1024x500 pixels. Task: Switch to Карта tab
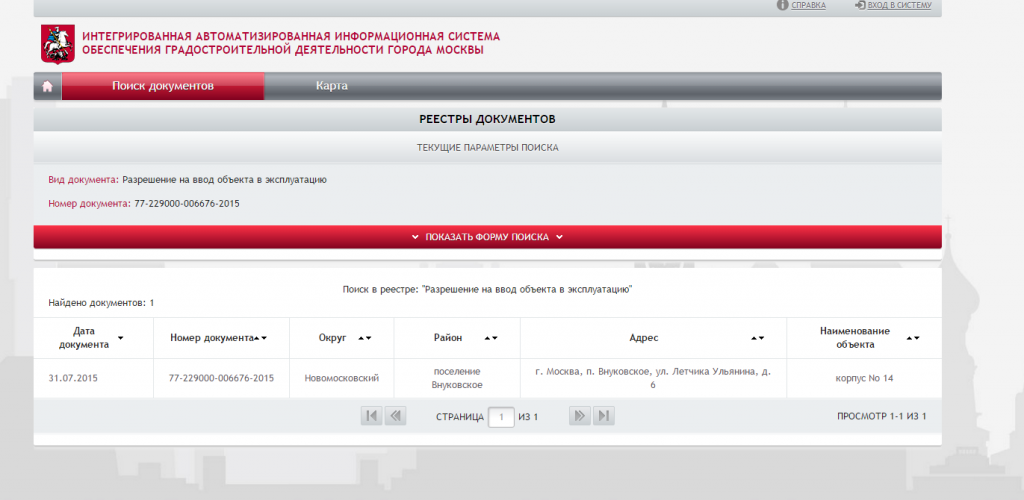[x=332, y=86]
